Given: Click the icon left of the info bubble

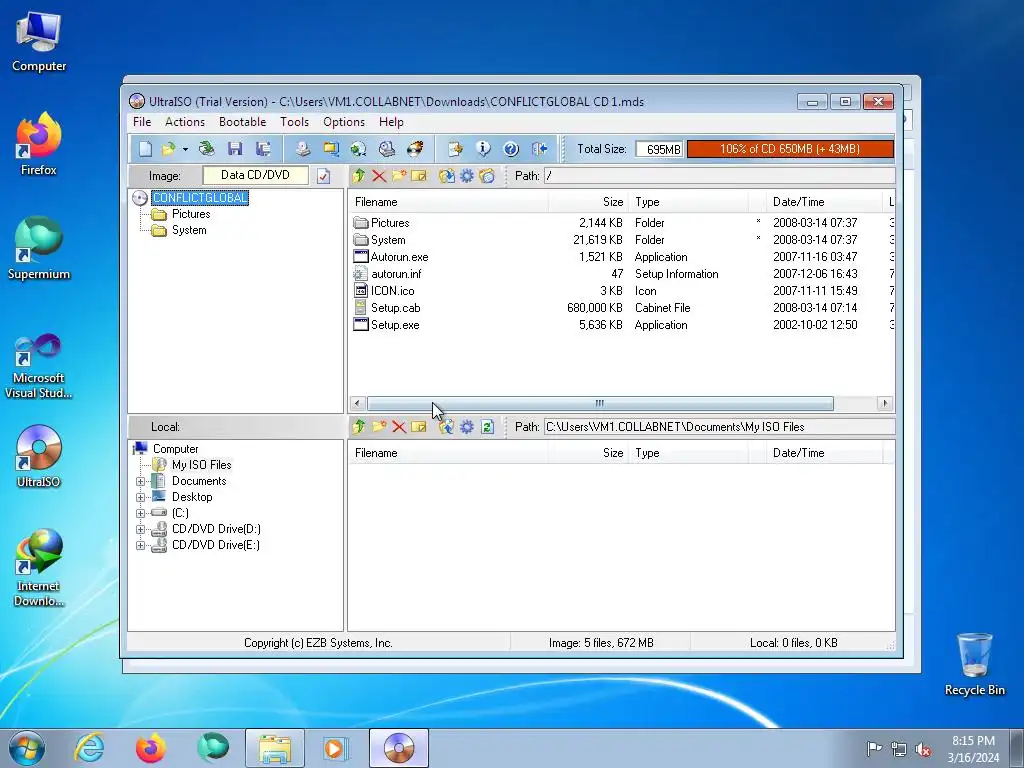Looking at the screenshot, I should (455, 149).
